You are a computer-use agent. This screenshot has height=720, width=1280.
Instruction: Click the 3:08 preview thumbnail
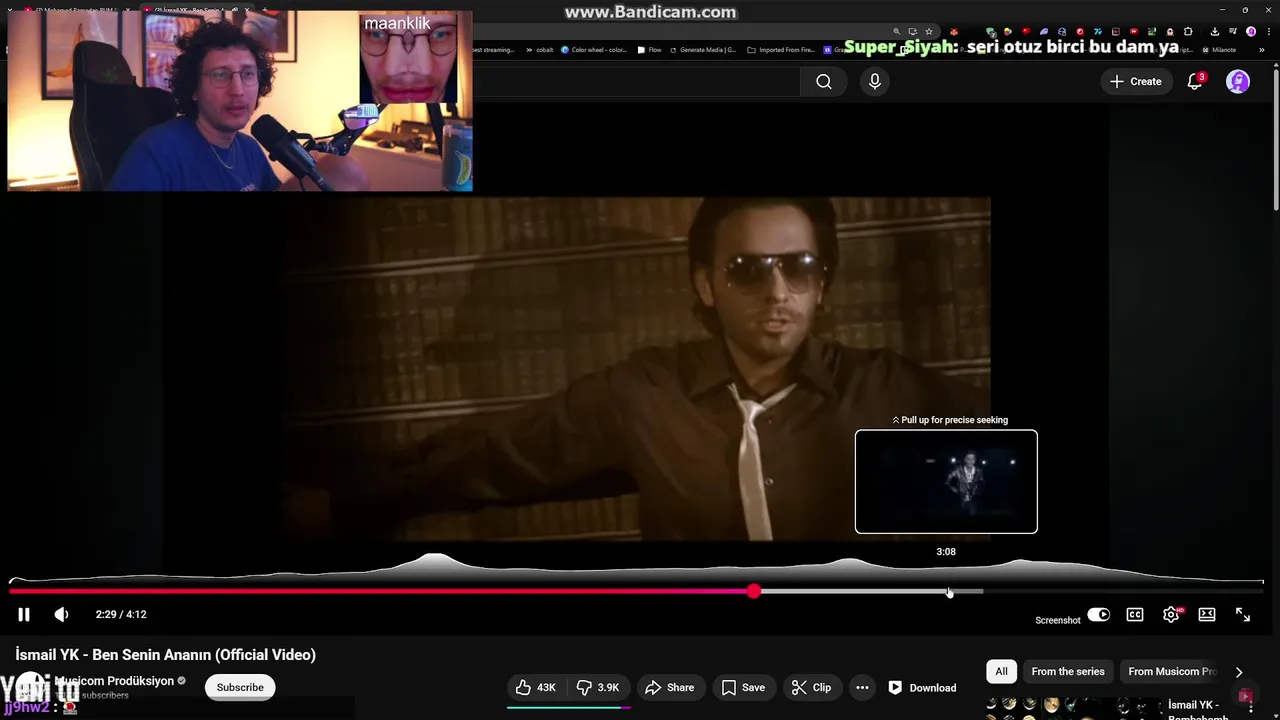tap(946, 481)
